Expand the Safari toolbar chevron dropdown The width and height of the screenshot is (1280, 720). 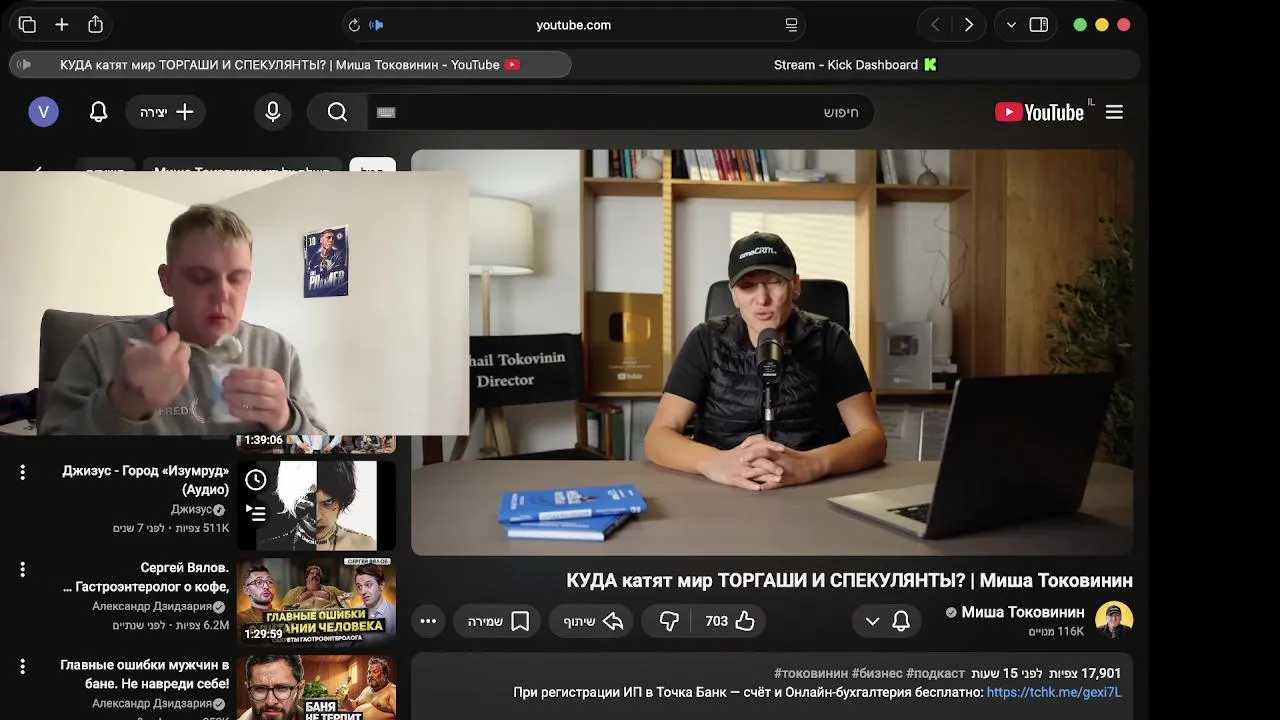coord(1011,25)
